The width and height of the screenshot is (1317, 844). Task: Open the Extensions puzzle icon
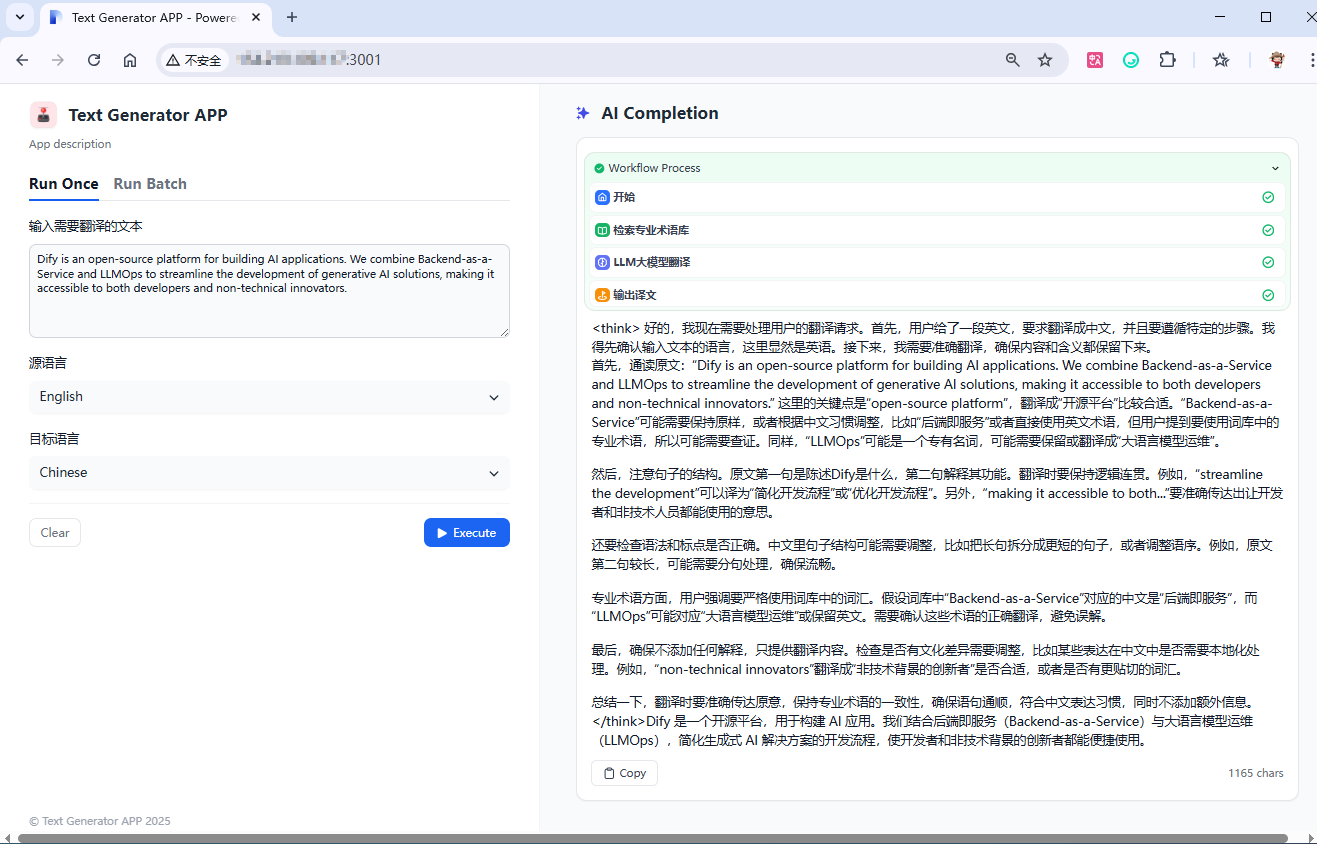(1167, 60)
